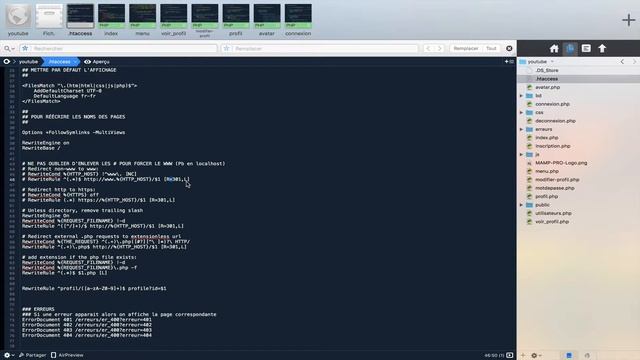Open search options magnifier dropdown

pyautogui.click(x=9, y=49)
